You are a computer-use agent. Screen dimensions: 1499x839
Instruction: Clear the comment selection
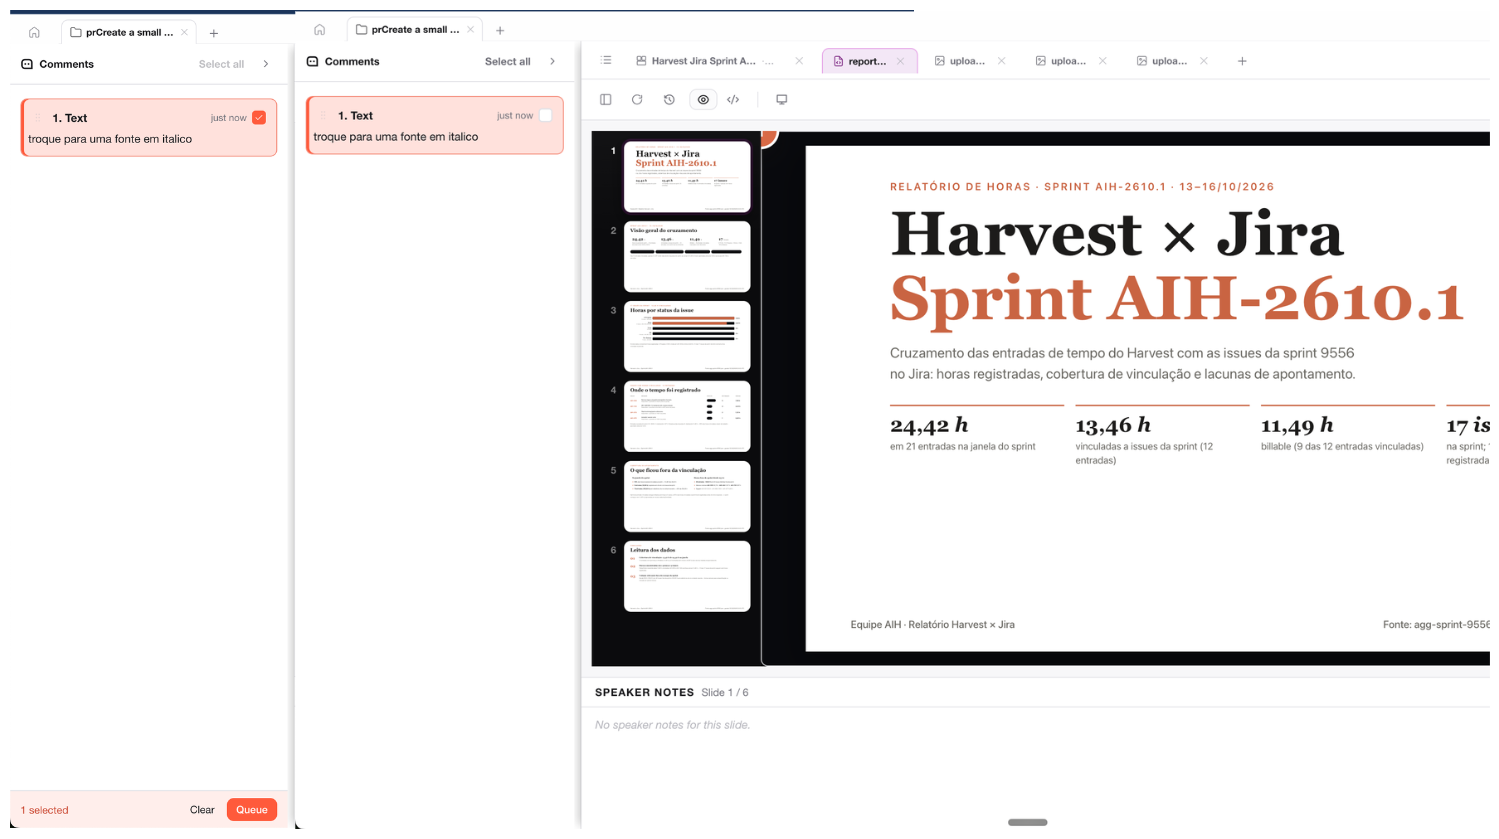[x=202, y=810]
